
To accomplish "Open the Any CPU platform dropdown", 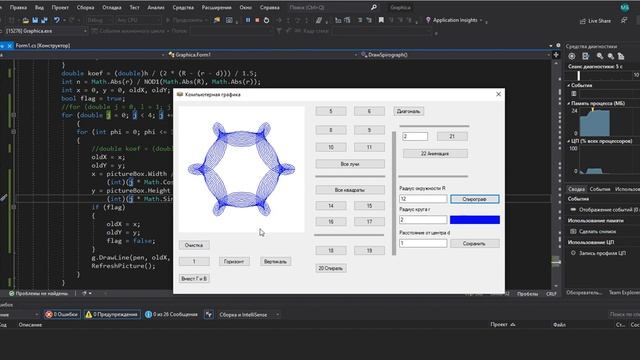I will [x=138, y=20].
